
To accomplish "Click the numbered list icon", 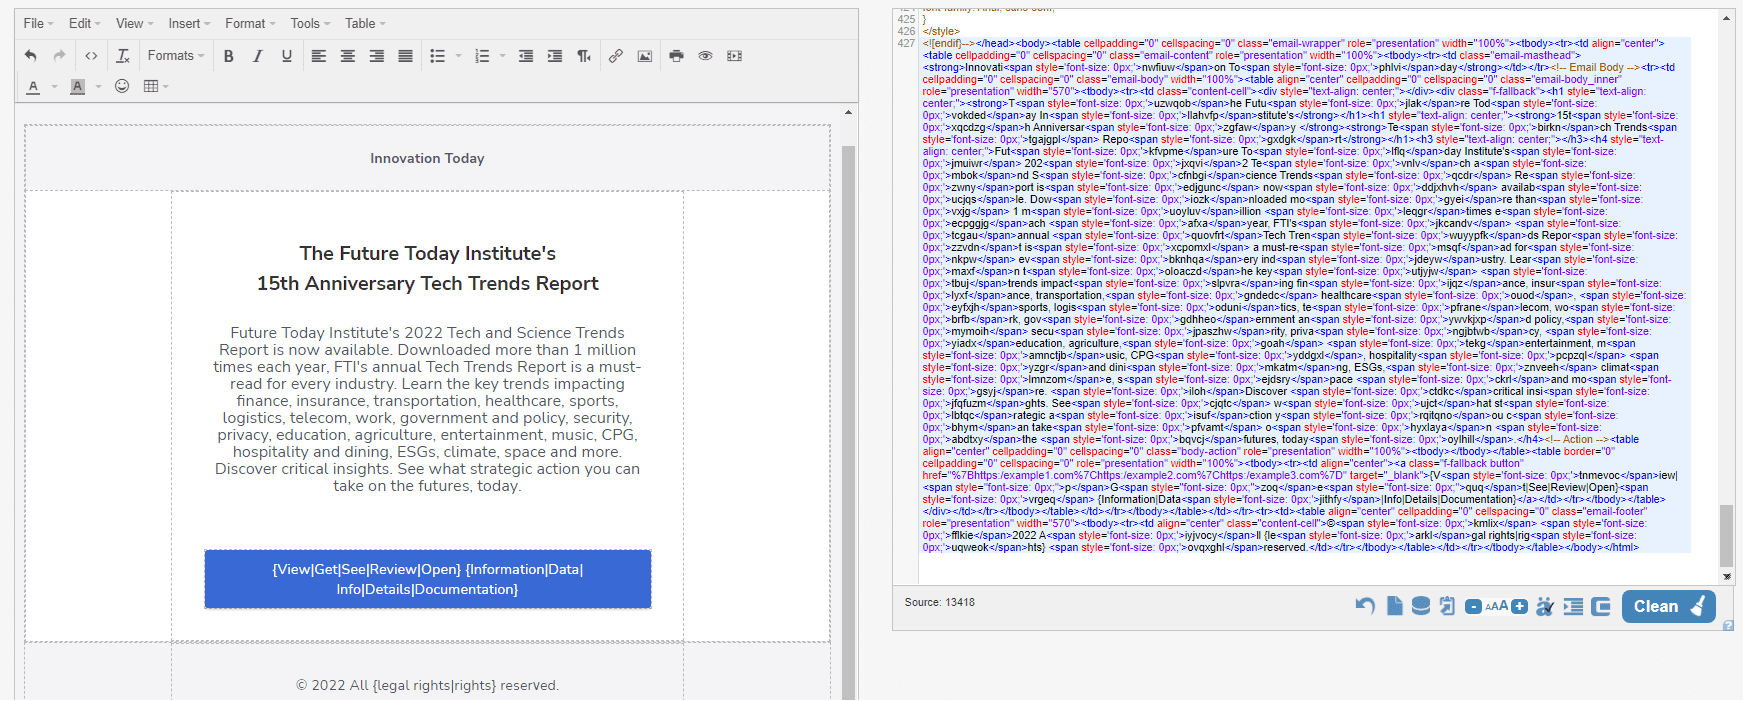I will point(482,56).
